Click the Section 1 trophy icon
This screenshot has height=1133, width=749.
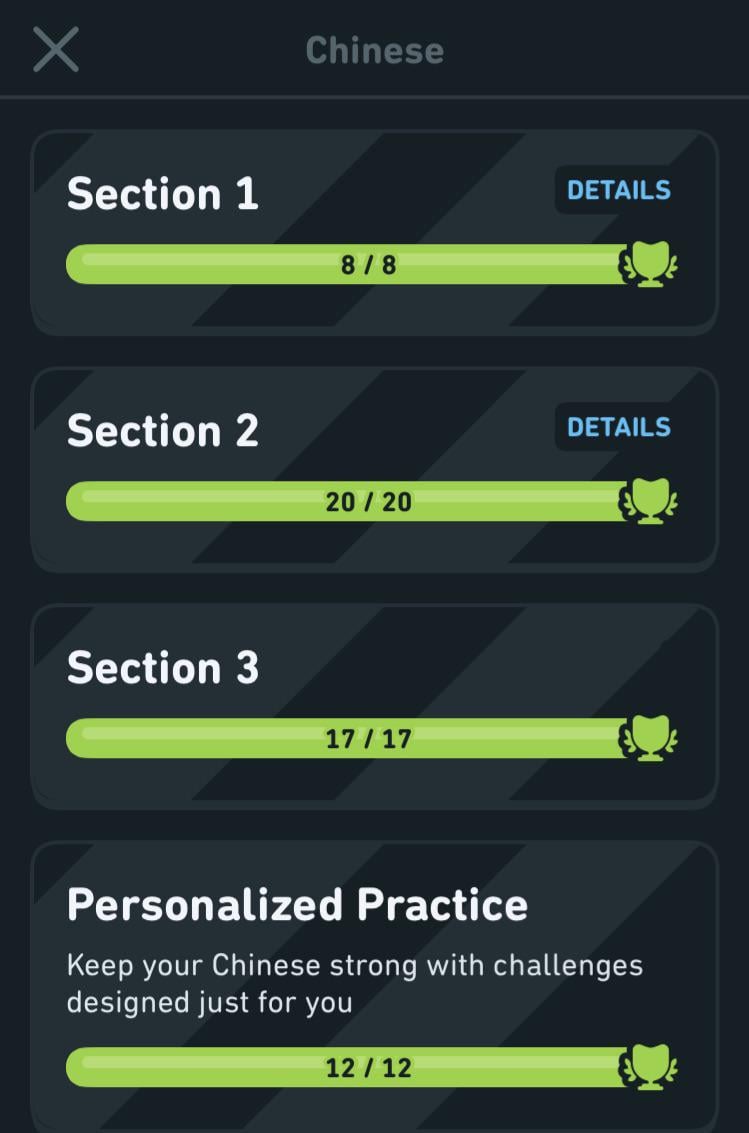[650, 265]
